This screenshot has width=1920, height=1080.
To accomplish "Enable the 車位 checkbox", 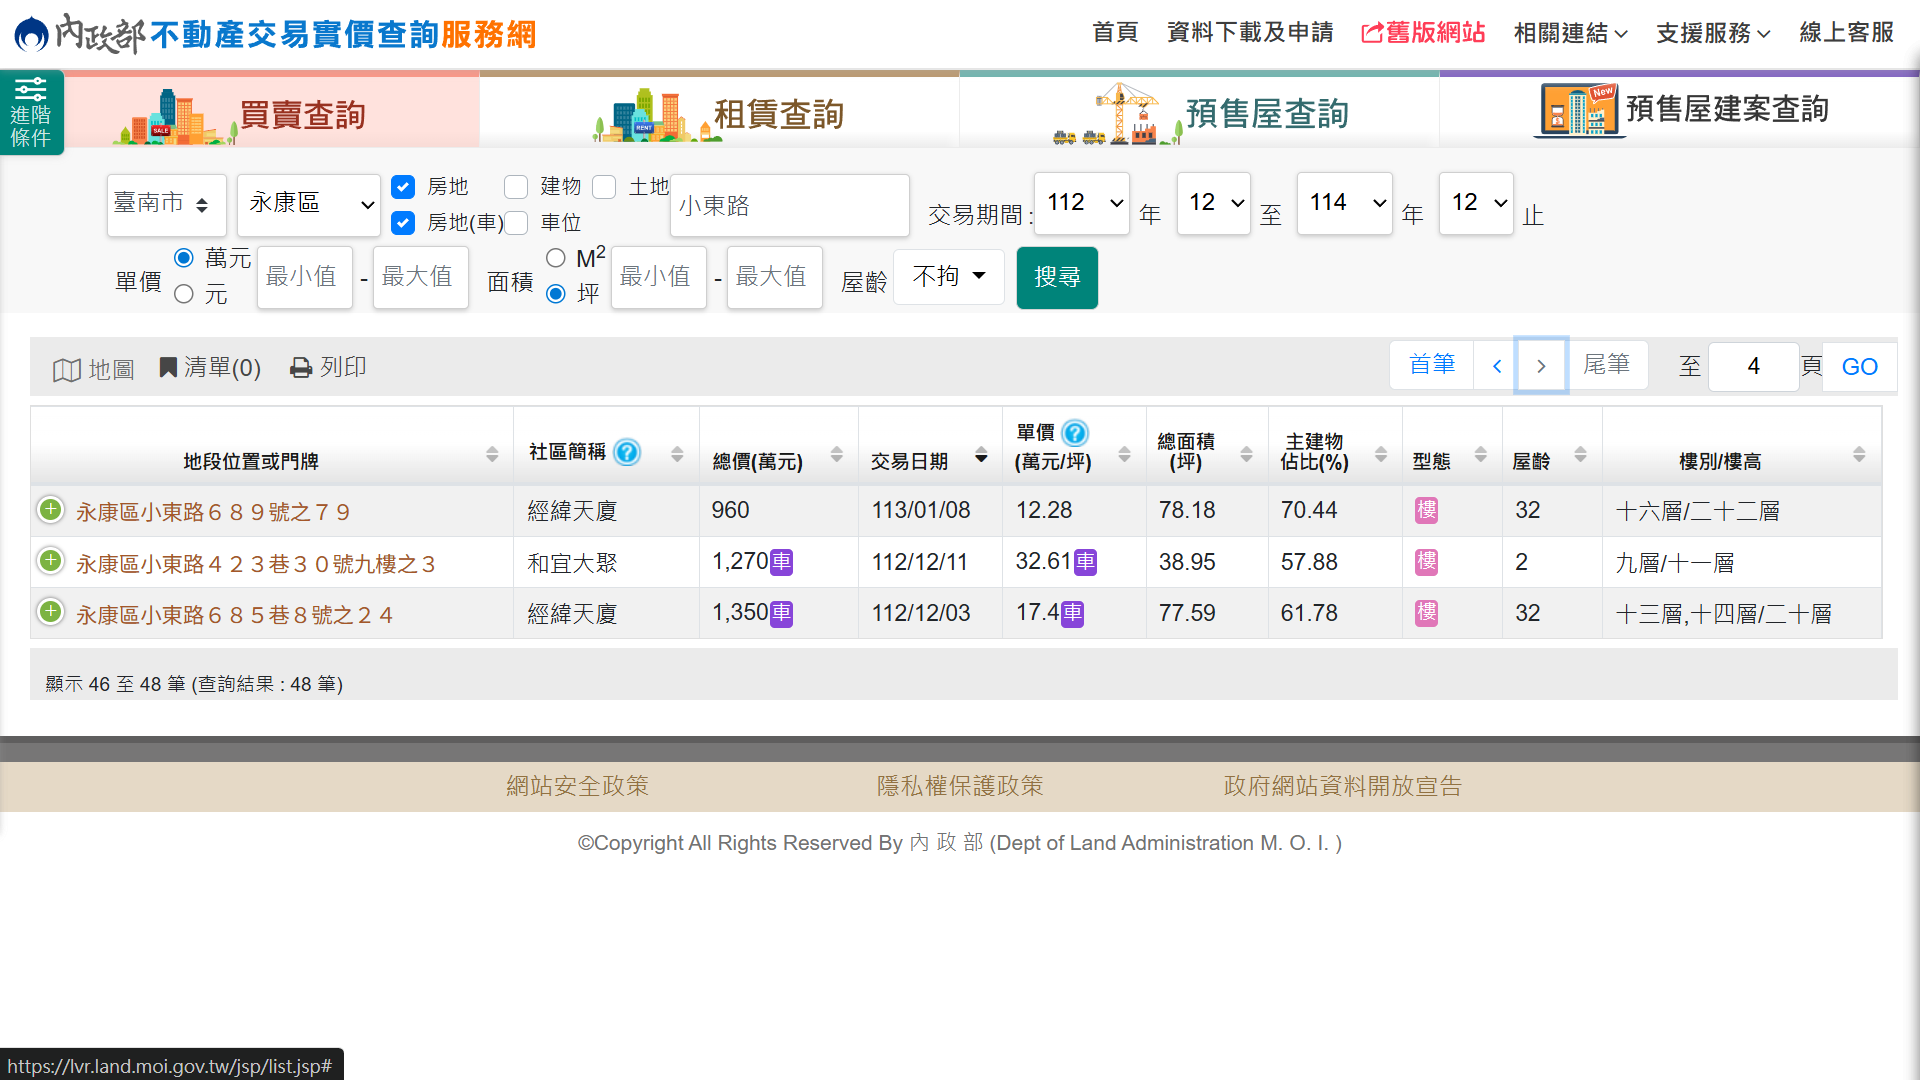I will coord(517,223).
